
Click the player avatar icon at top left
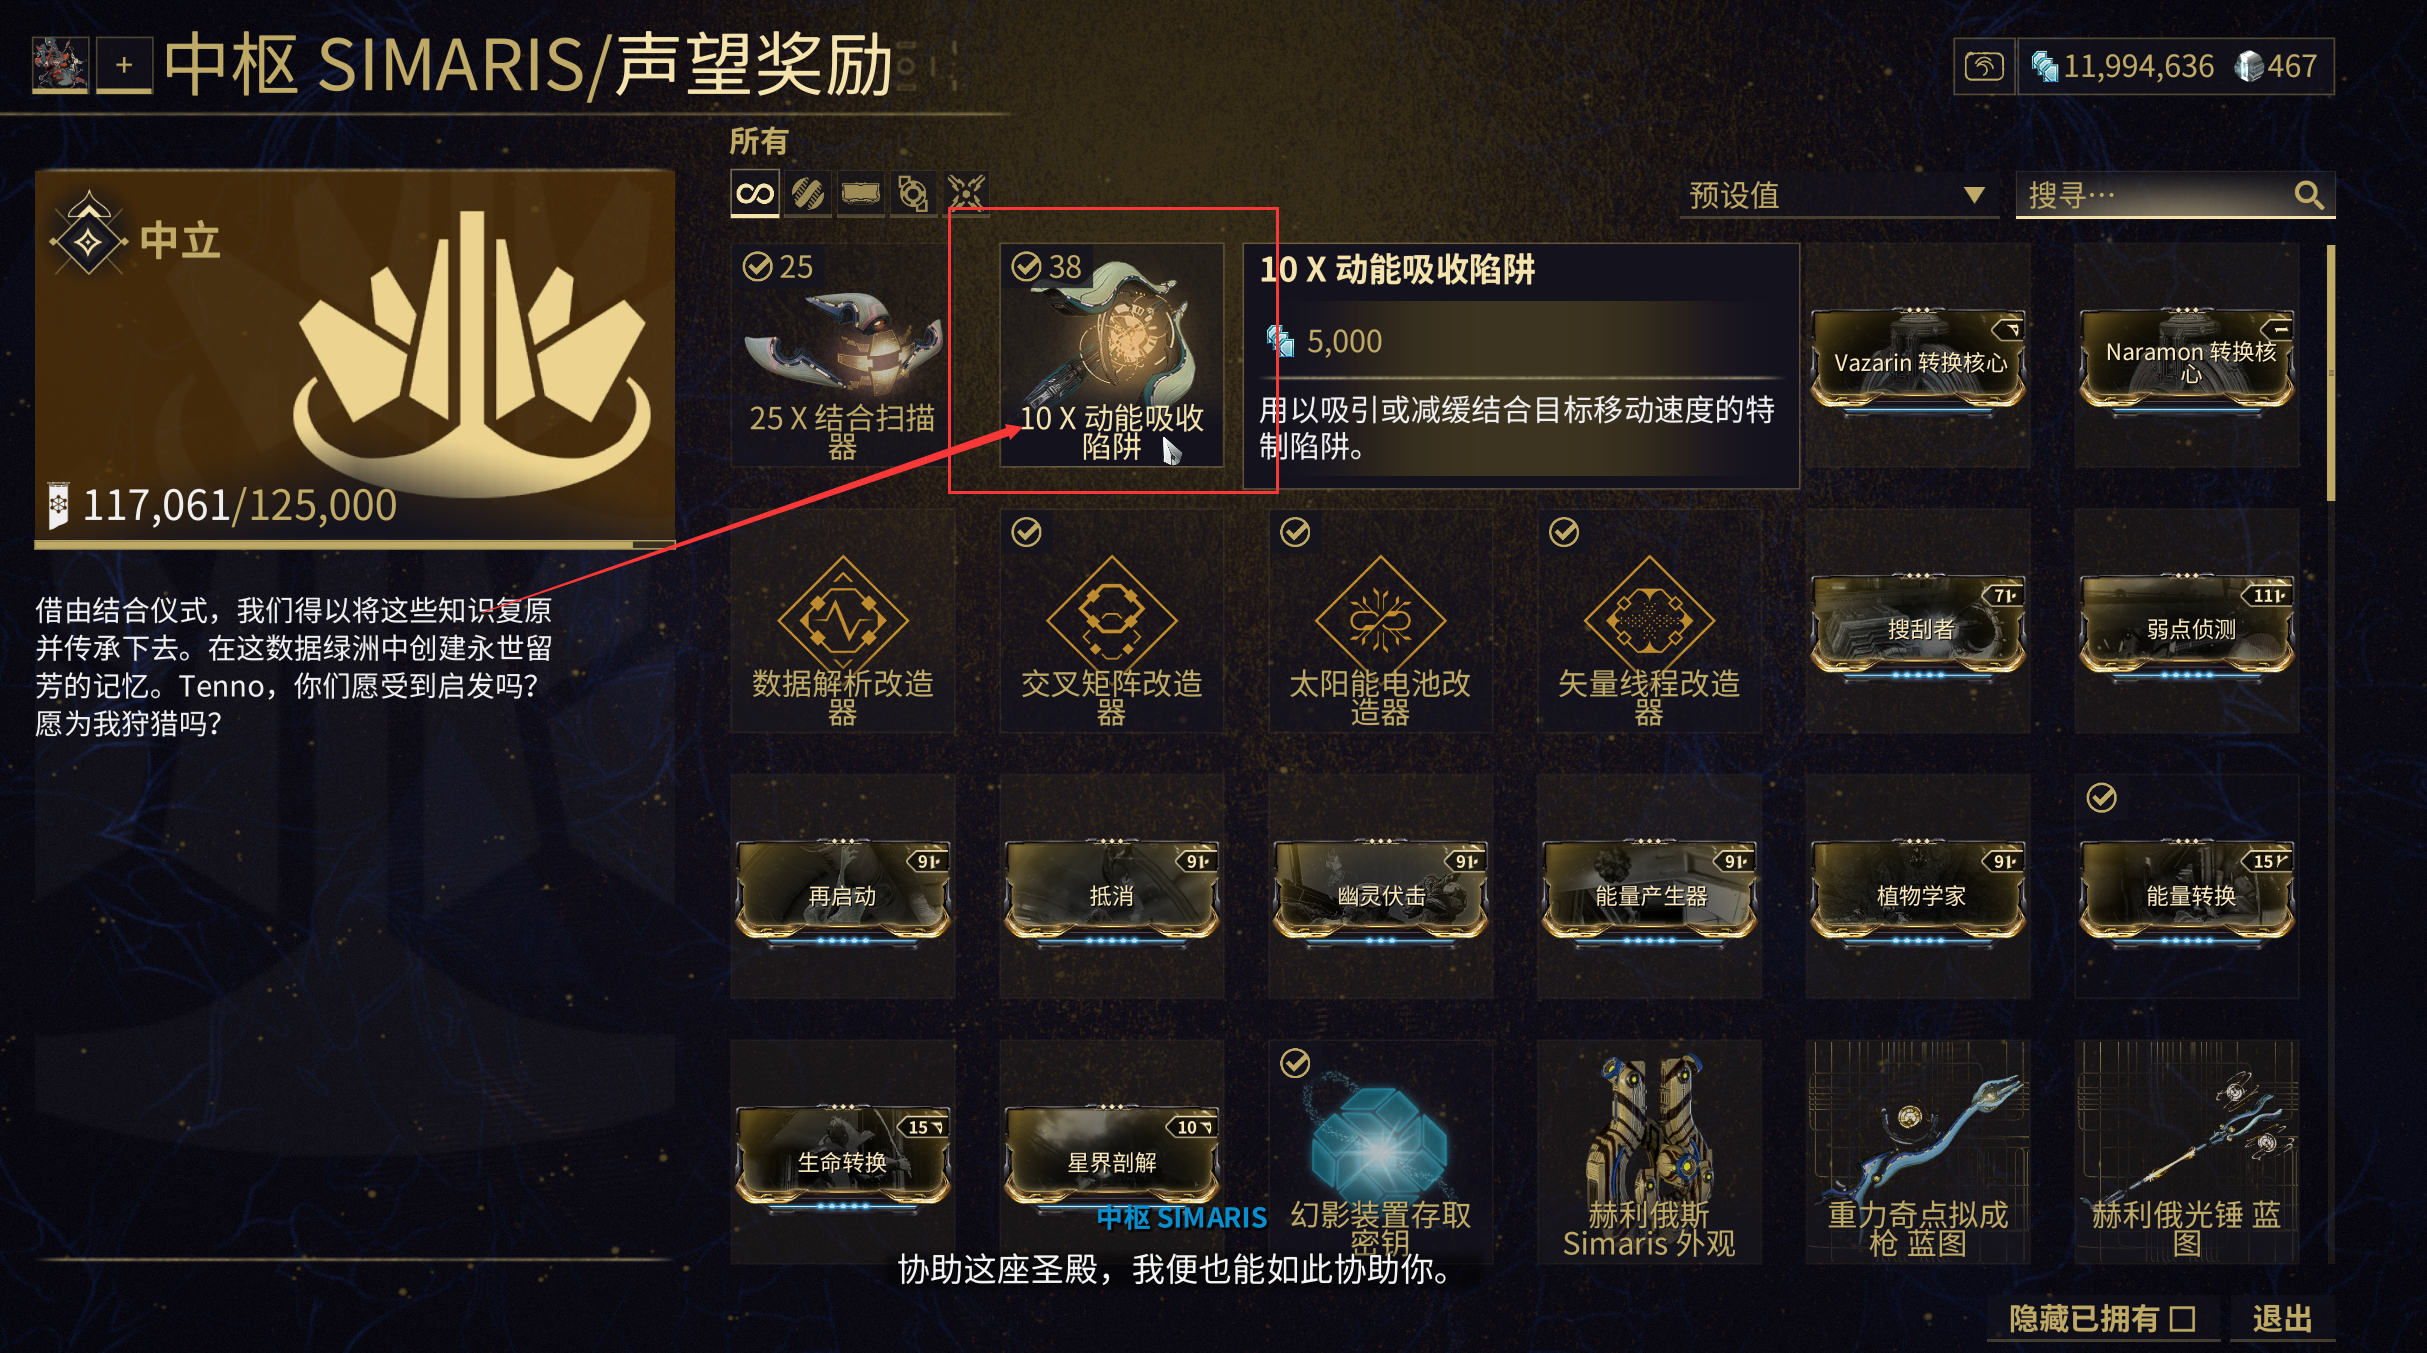tap(60, 65)
